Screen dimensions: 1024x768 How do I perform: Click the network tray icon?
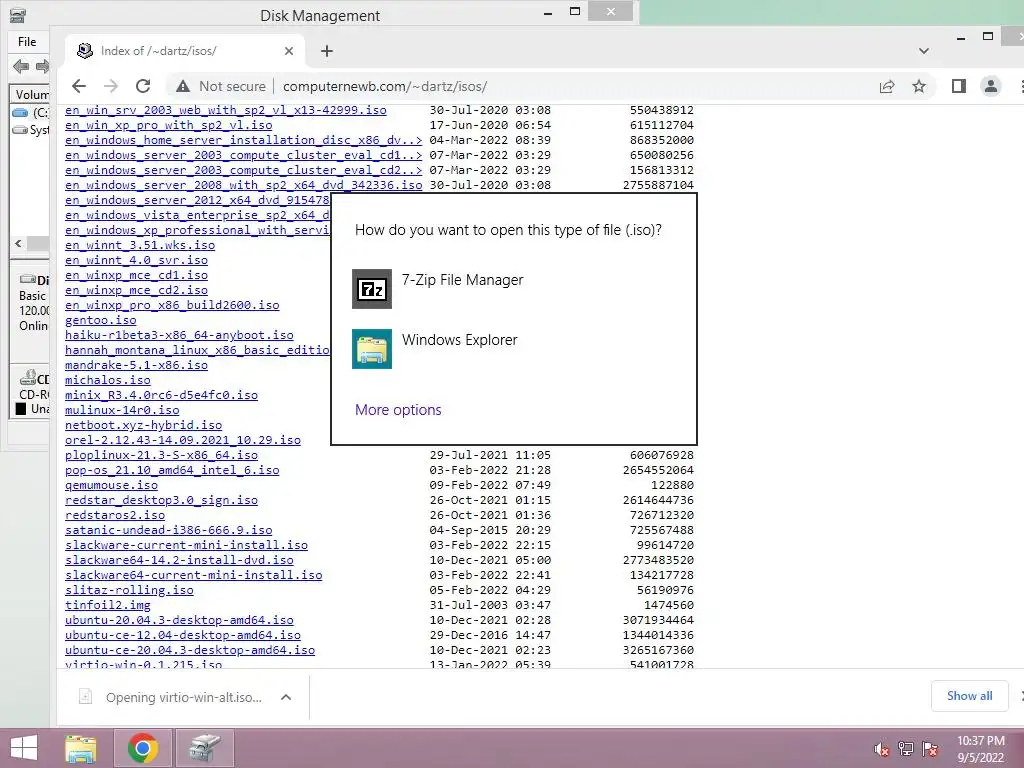906,749
